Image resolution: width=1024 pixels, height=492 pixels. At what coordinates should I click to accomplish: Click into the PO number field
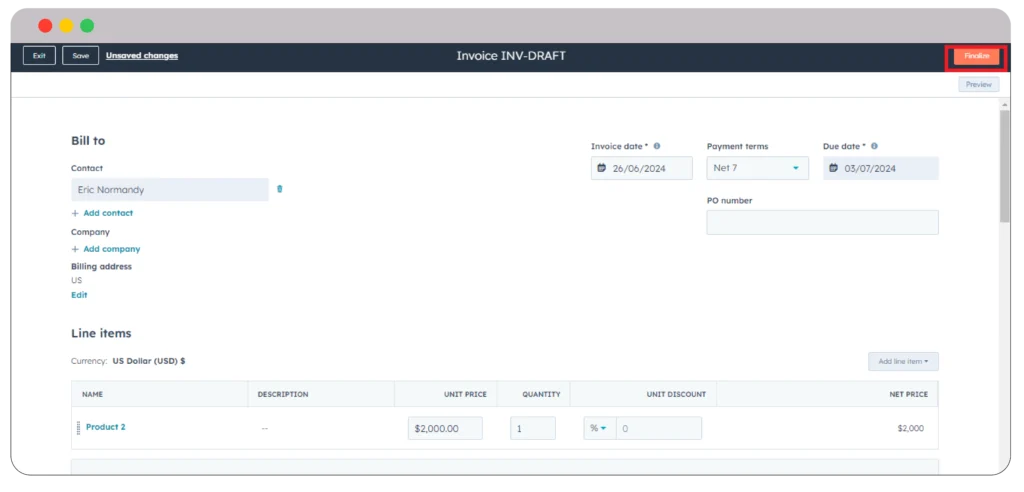[x=822, y=222]
